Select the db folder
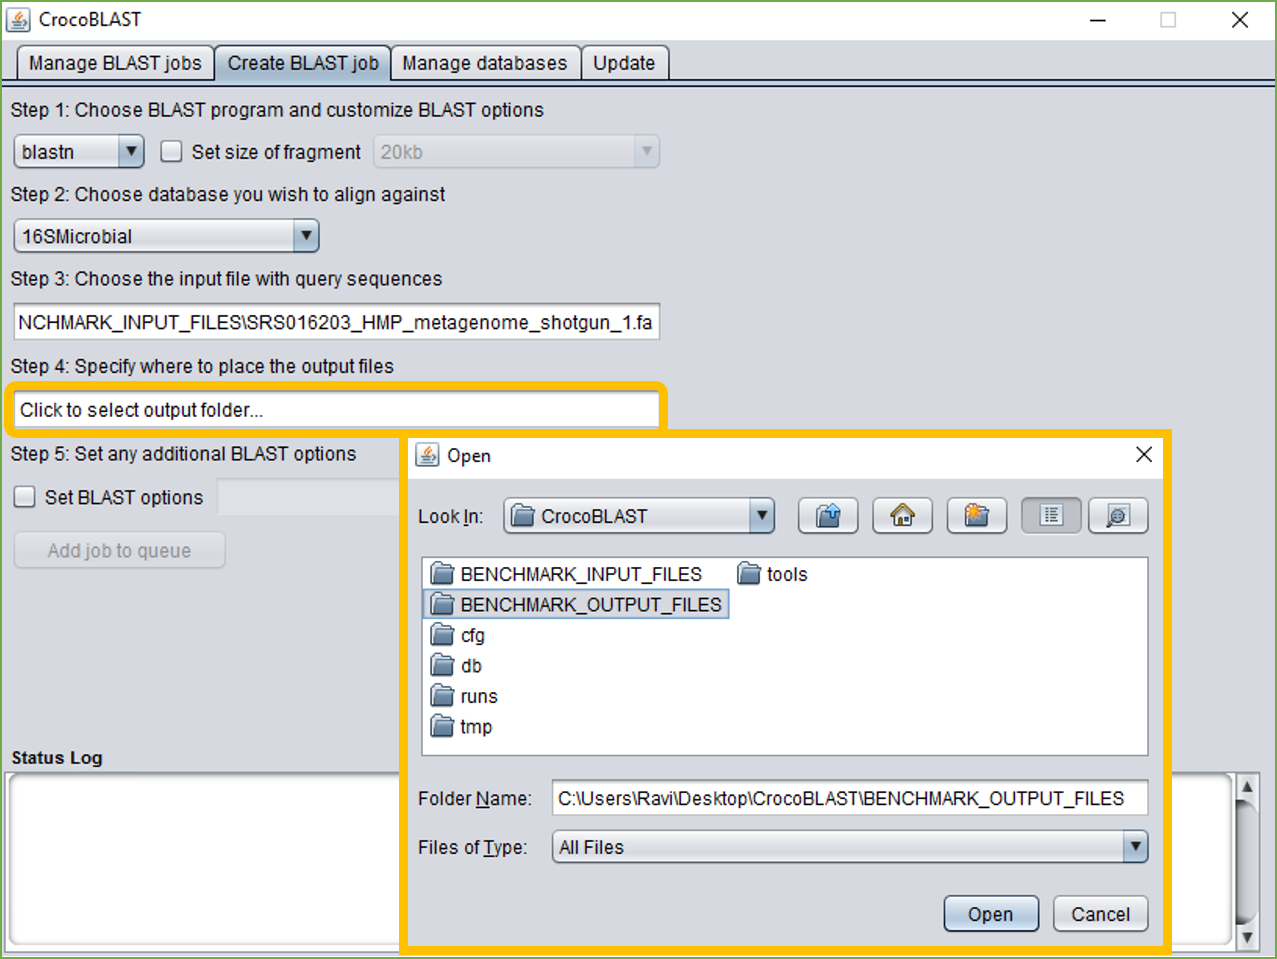The image size is (1277, 959). click(456, 665)
